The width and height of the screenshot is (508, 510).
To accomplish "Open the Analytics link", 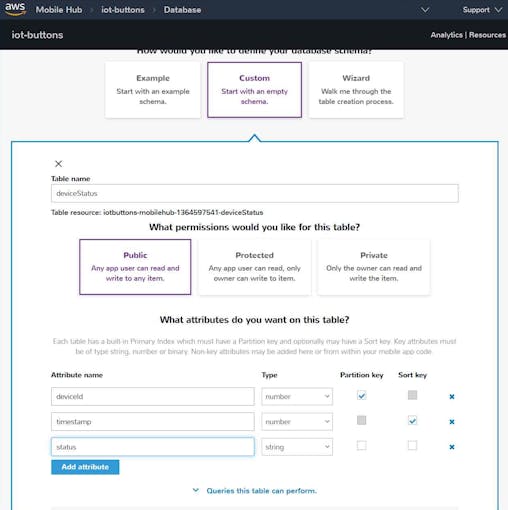I will click(x=446, y=35).
